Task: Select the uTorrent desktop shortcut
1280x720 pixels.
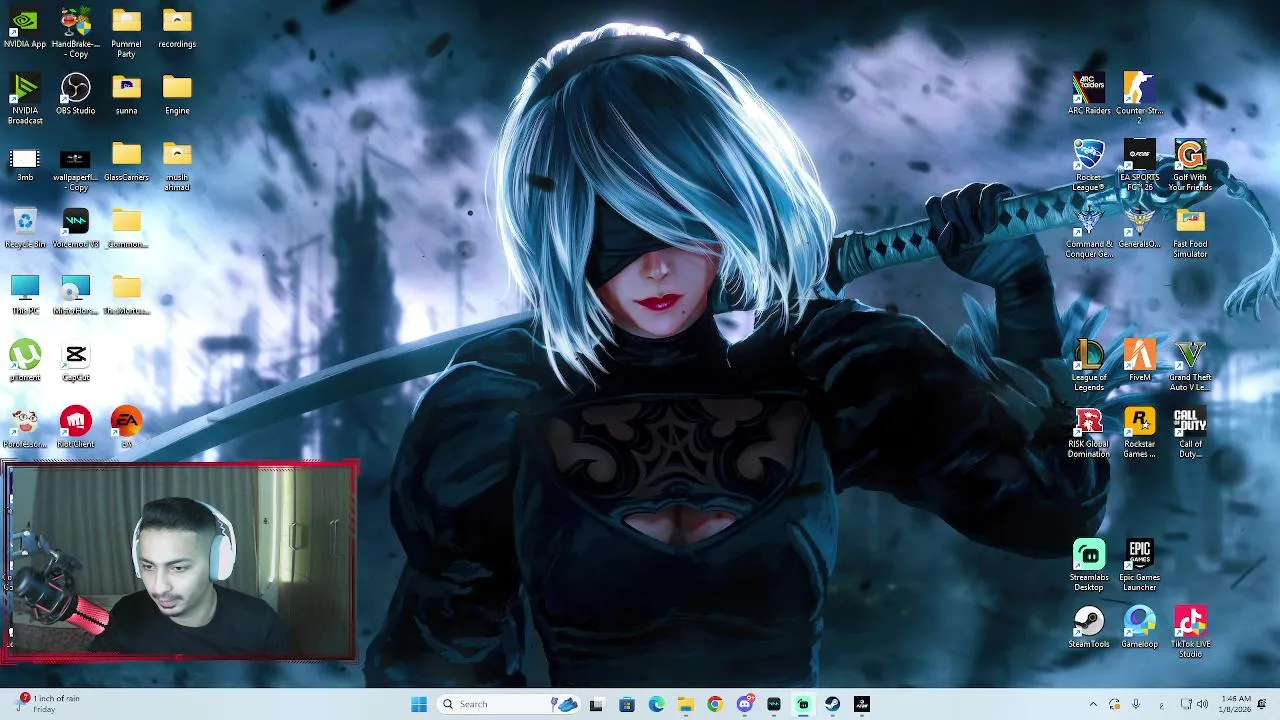Action: (x=25, y=362)
